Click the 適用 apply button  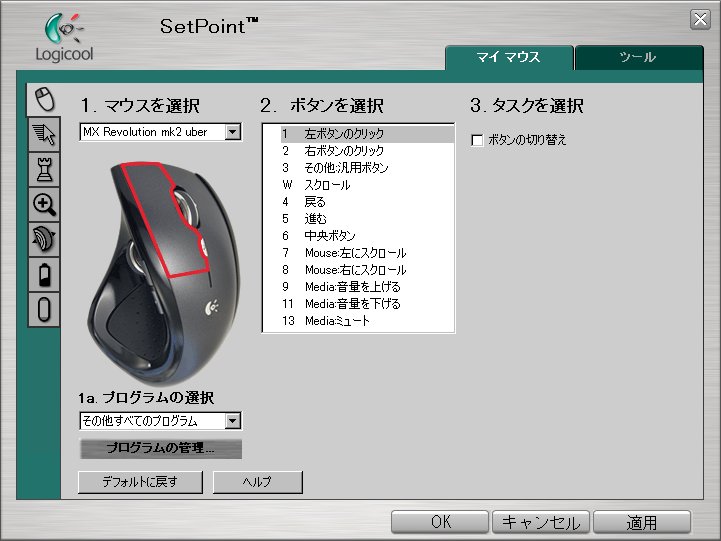coord(642,522)
